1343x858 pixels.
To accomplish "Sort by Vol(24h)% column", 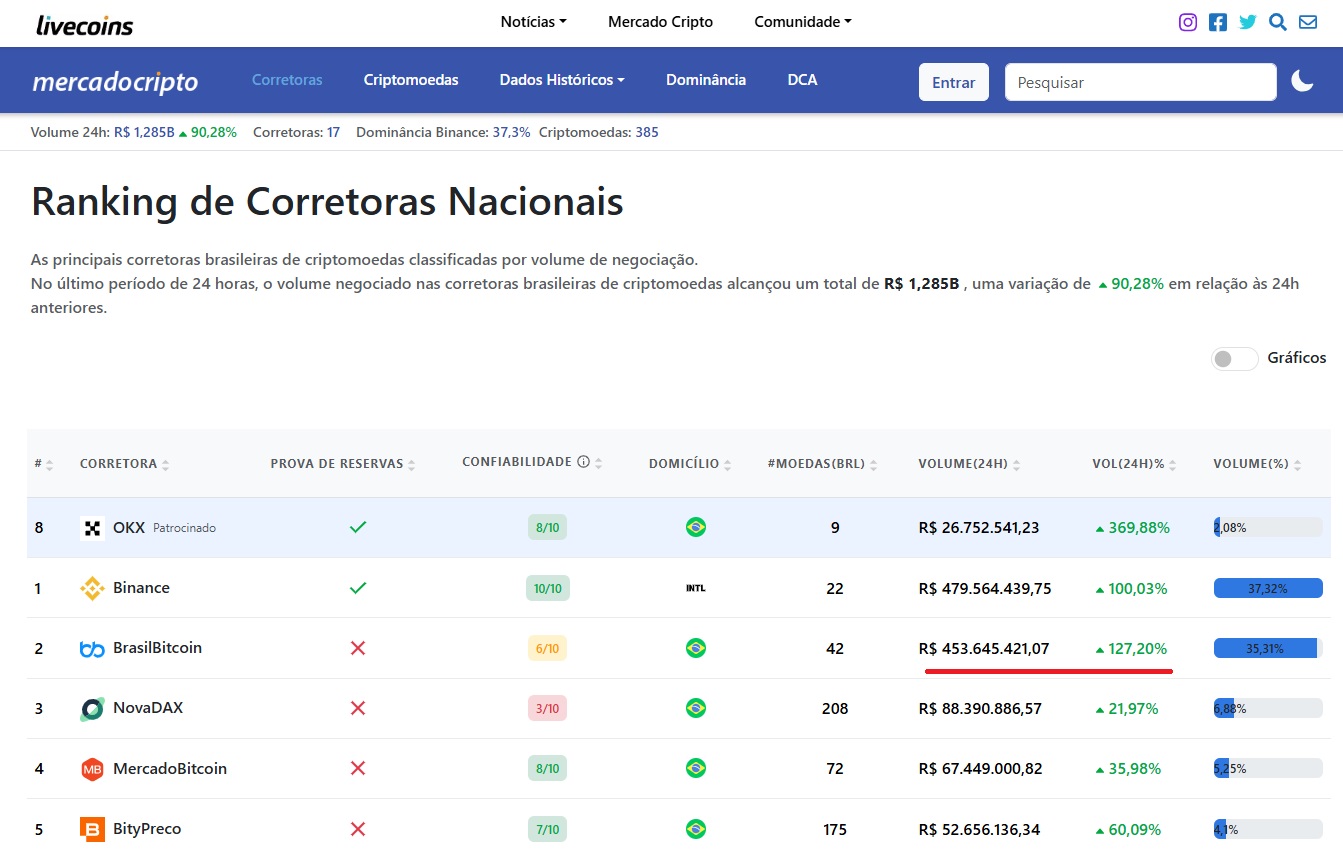I will click(1135, 464).
